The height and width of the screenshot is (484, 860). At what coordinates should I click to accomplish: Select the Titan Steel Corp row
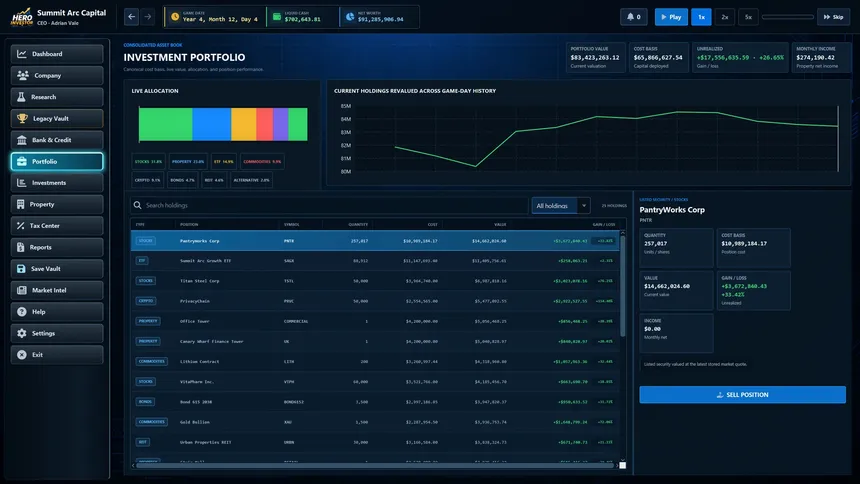[375, 281]
